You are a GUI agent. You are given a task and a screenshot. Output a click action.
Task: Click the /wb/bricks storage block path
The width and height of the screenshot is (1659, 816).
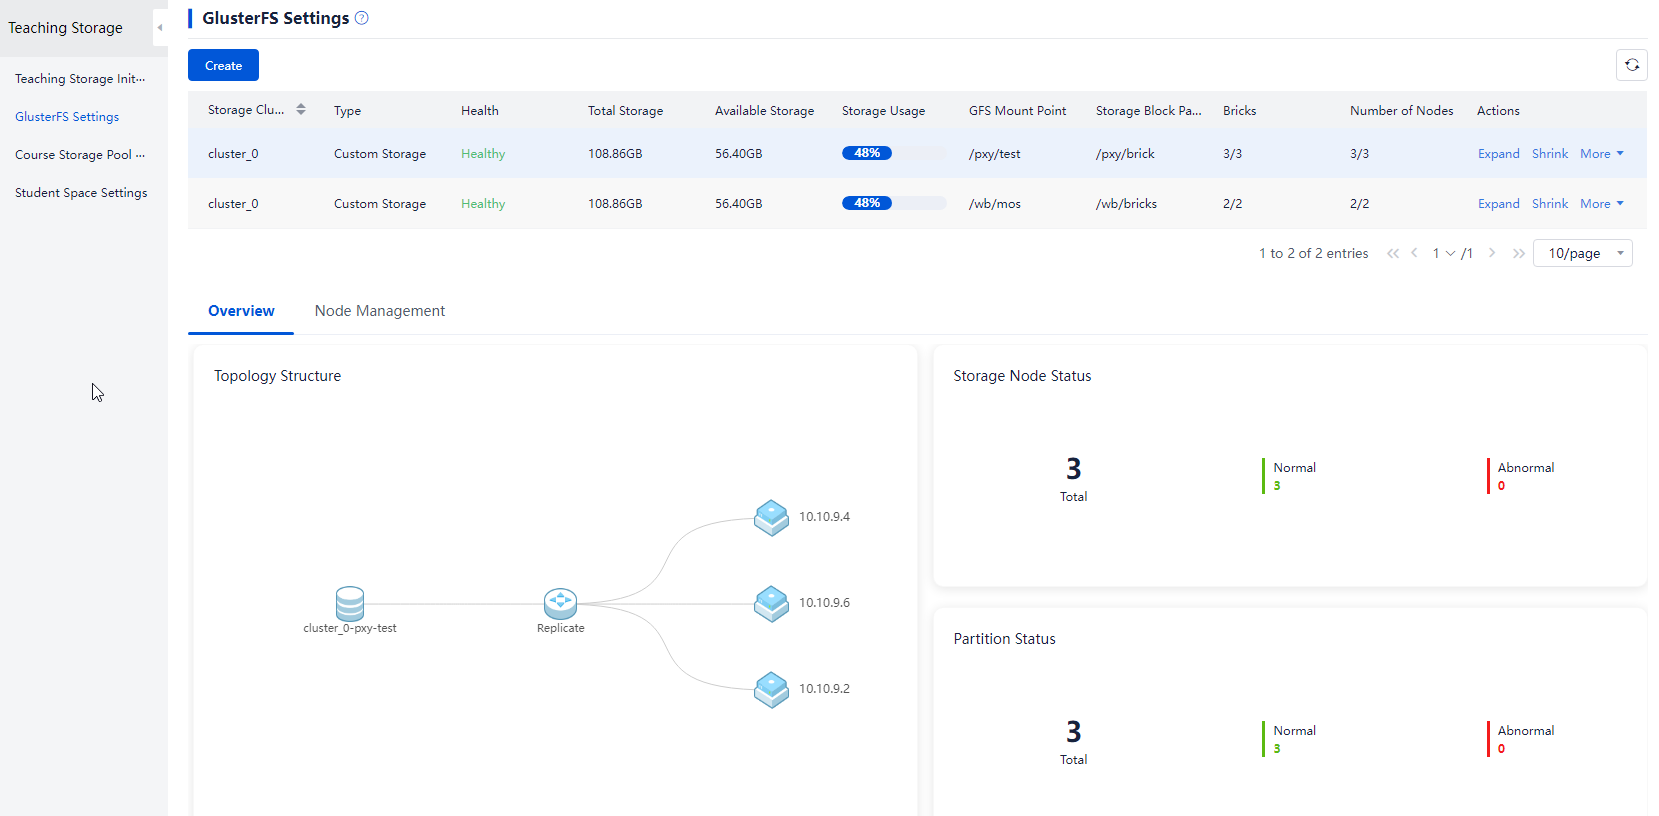(x=1126, y=204)
